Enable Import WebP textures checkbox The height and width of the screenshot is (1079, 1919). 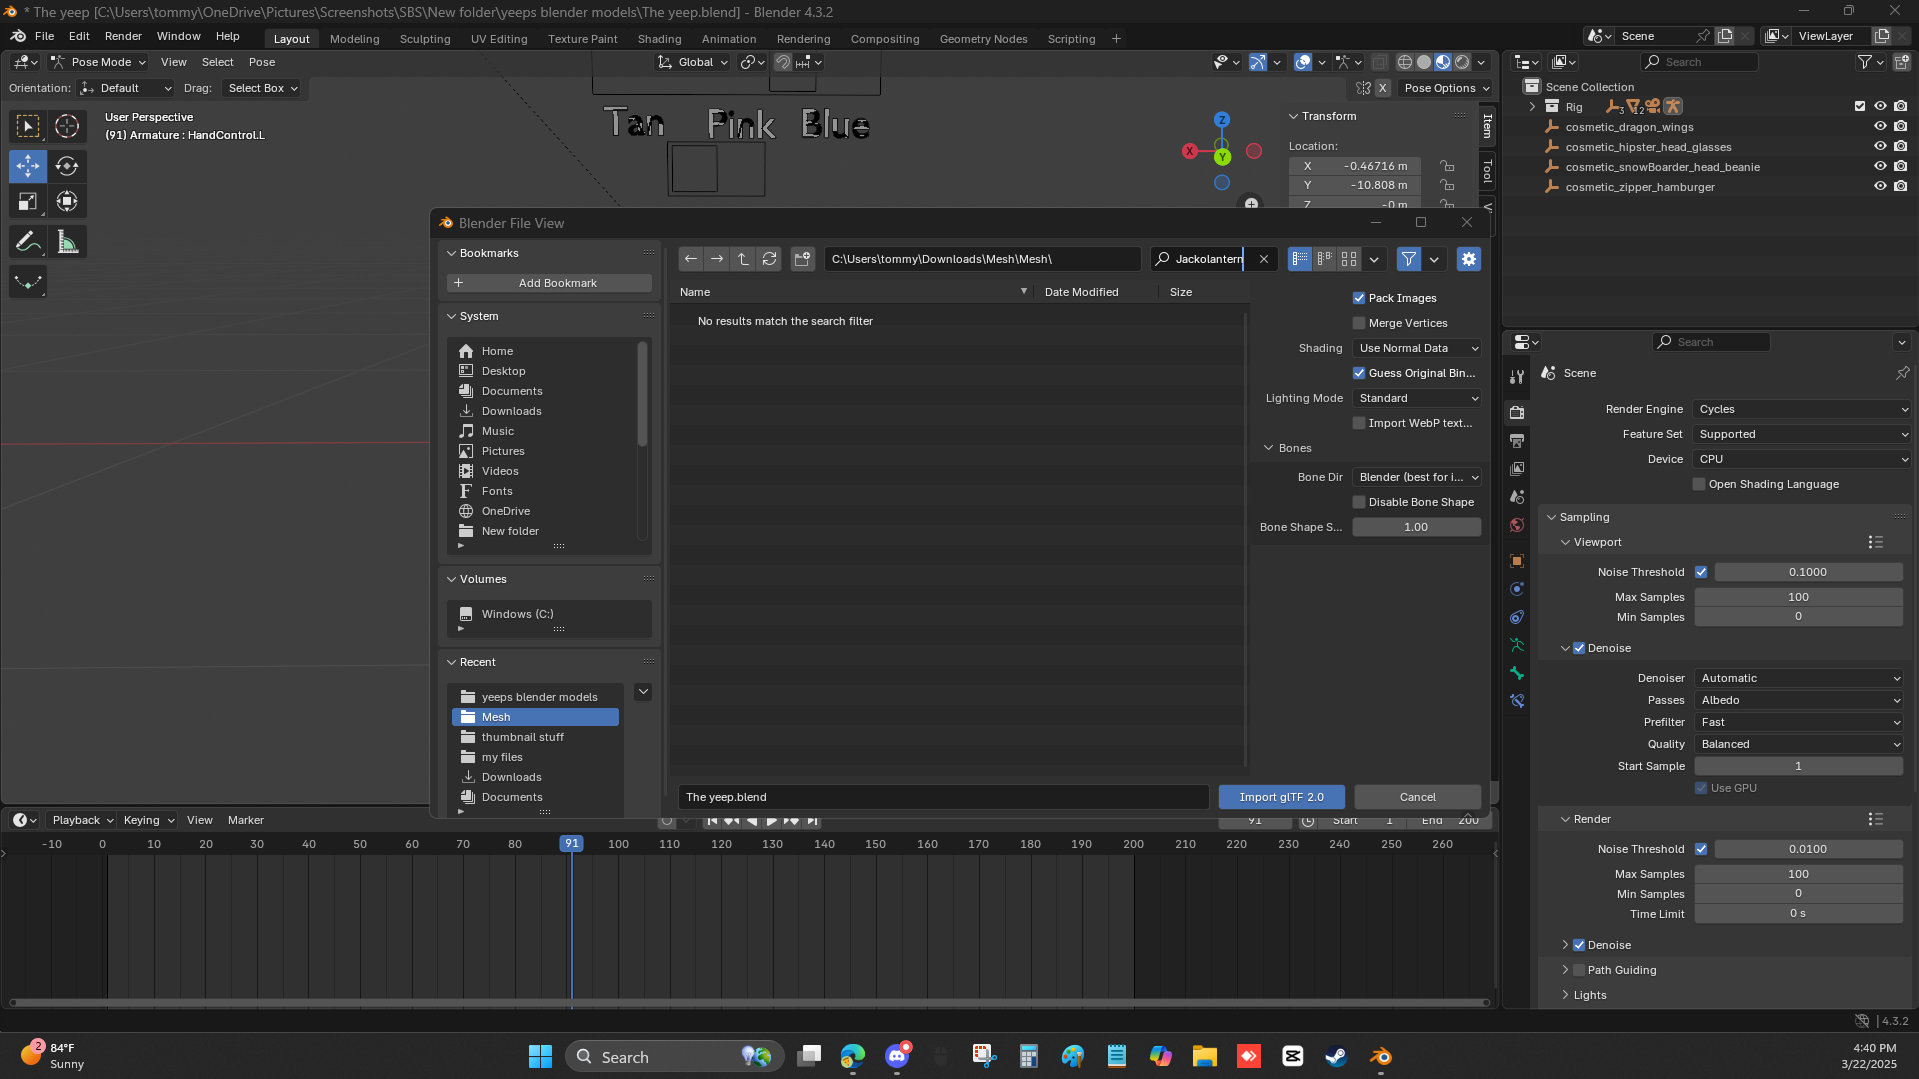1359,423
